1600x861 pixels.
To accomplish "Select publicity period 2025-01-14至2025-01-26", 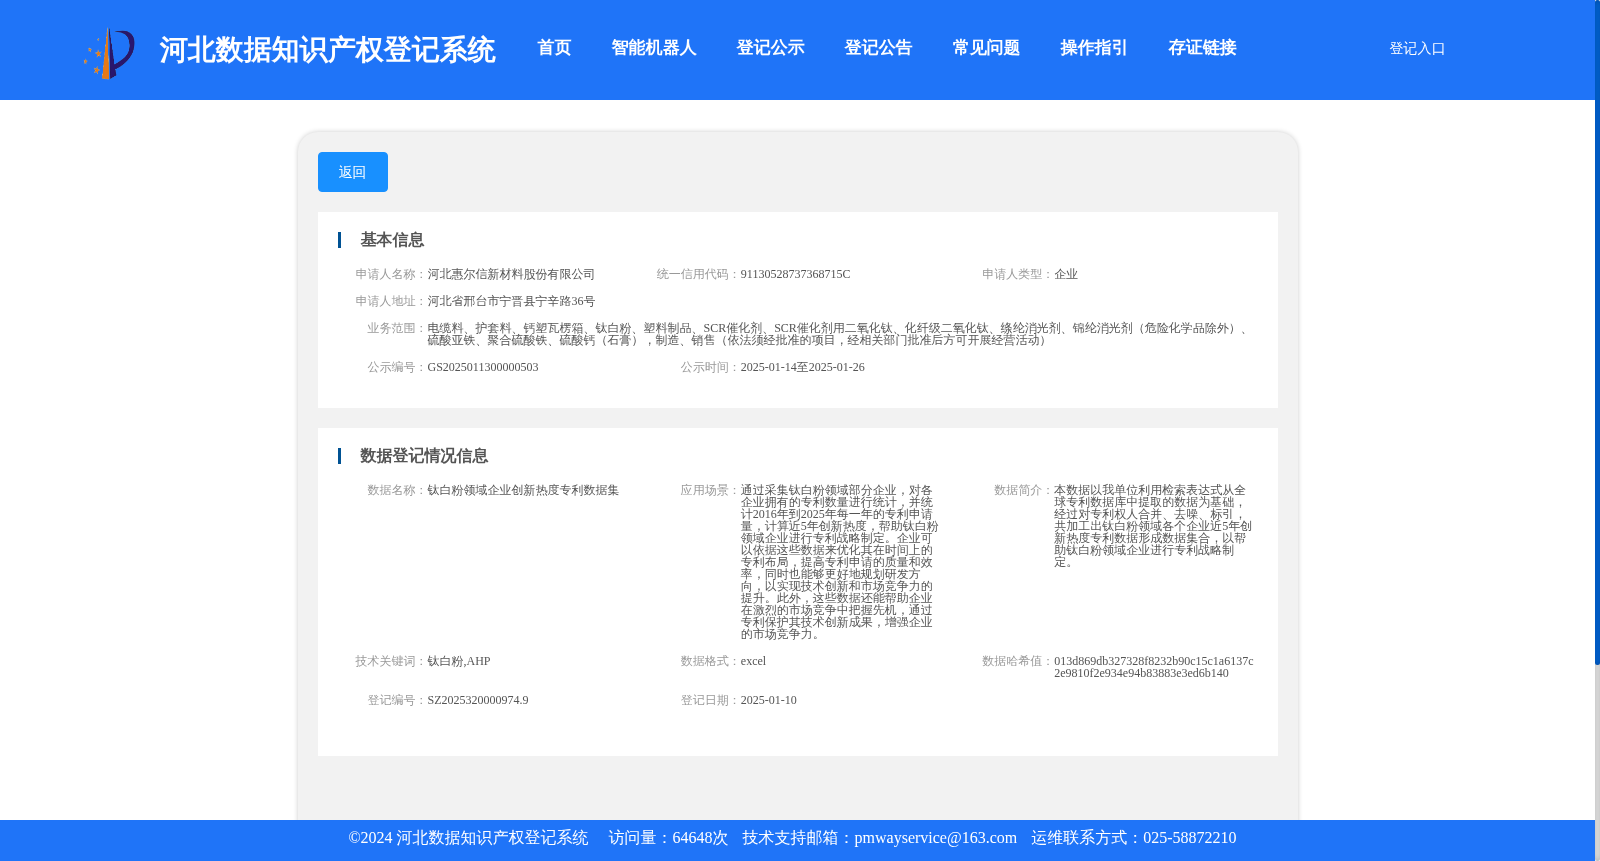I will click(x=803, y=367).
